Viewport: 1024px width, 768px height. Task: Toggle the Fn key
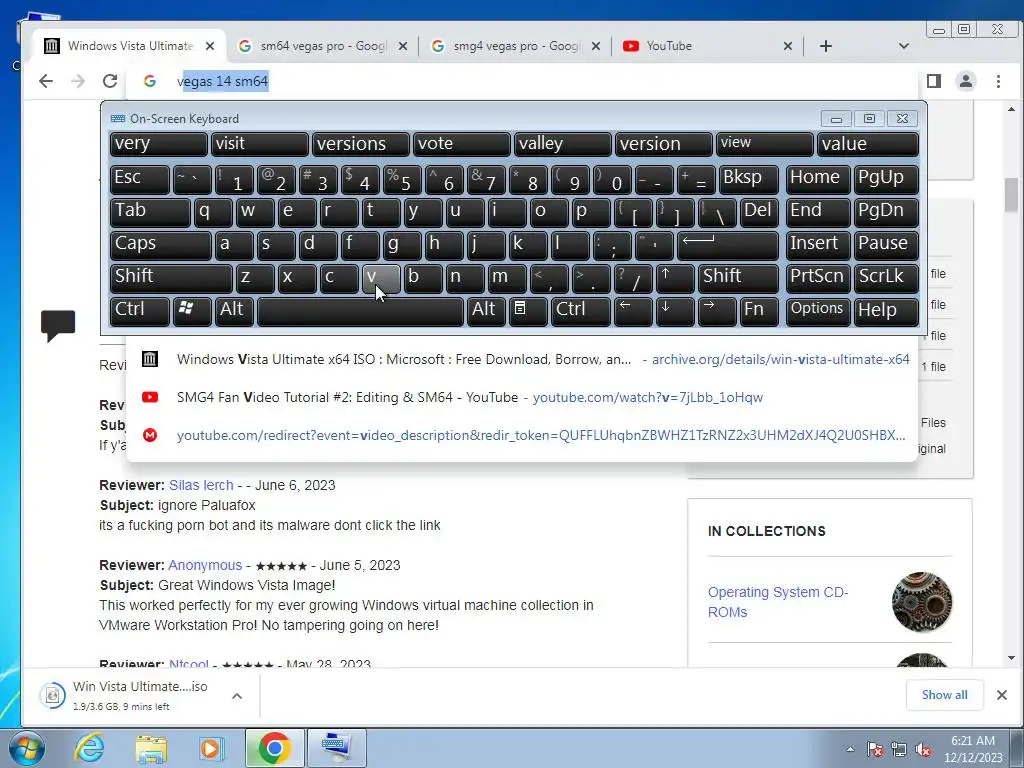759,311
